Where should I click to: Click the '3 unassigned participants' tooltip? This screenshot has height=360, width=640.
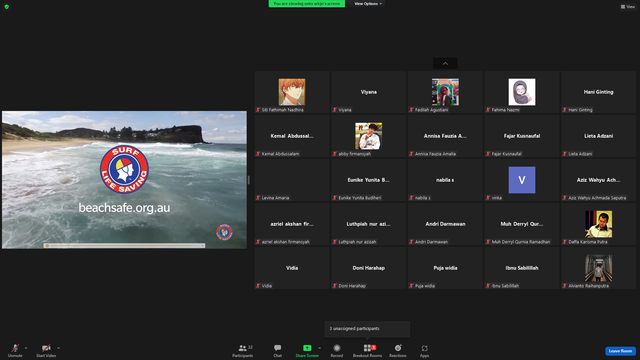(x=367, y=329)
